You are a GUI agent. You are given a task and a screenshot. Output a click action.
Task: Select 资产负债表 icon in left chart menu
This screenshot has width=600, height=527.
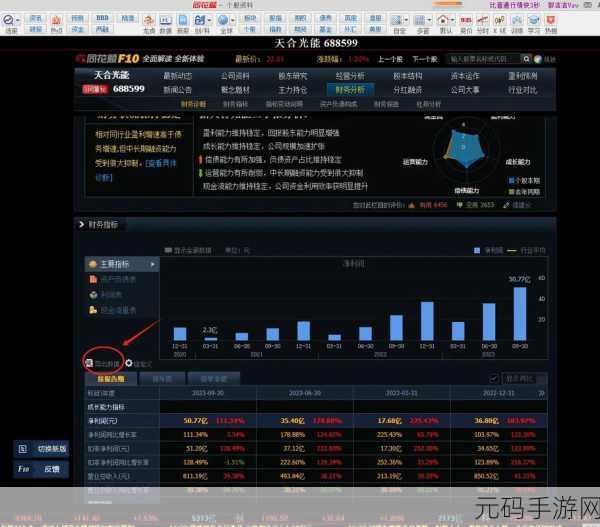[x=93, y=279]
